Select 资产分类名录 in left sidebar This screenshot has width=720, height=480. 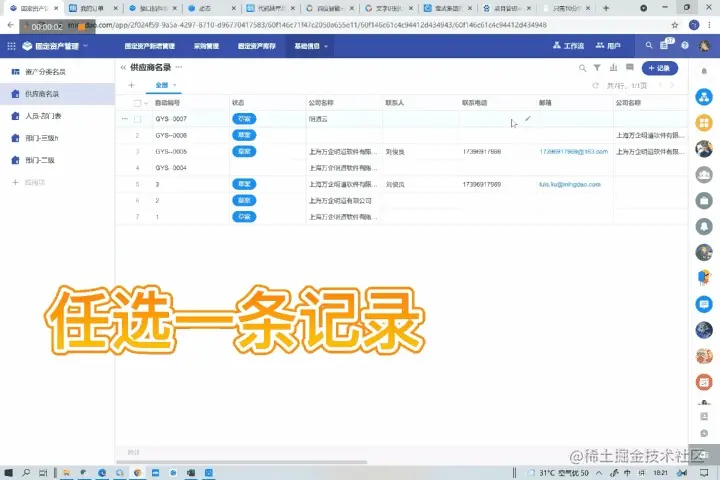[57, 72]
